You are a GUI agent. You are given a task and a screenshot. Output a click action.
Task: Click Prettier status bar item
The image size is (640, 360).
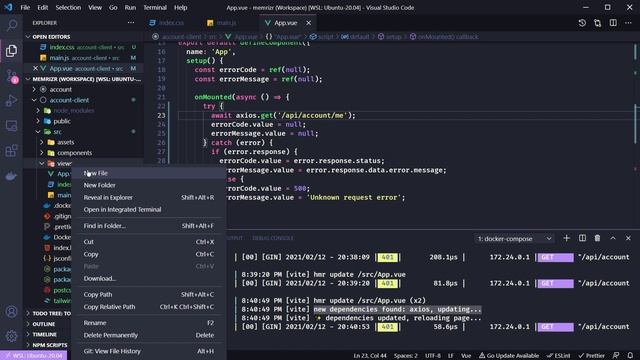[592, 356]
